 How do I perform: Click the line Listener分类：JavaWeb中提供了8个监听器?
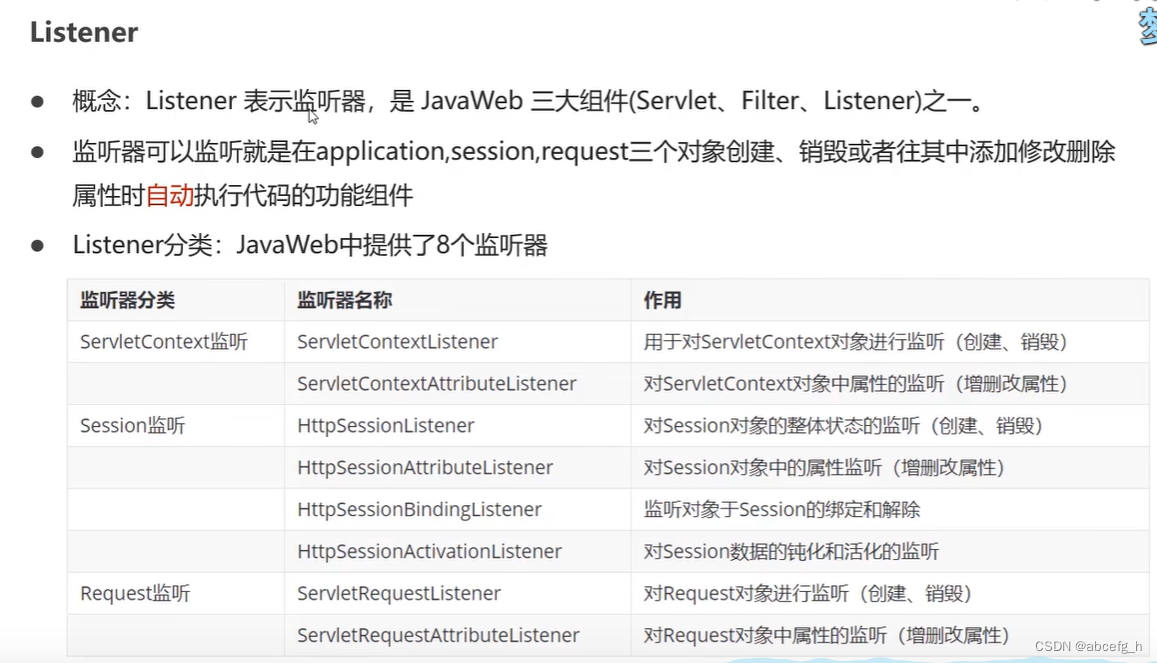pos(310,245)
